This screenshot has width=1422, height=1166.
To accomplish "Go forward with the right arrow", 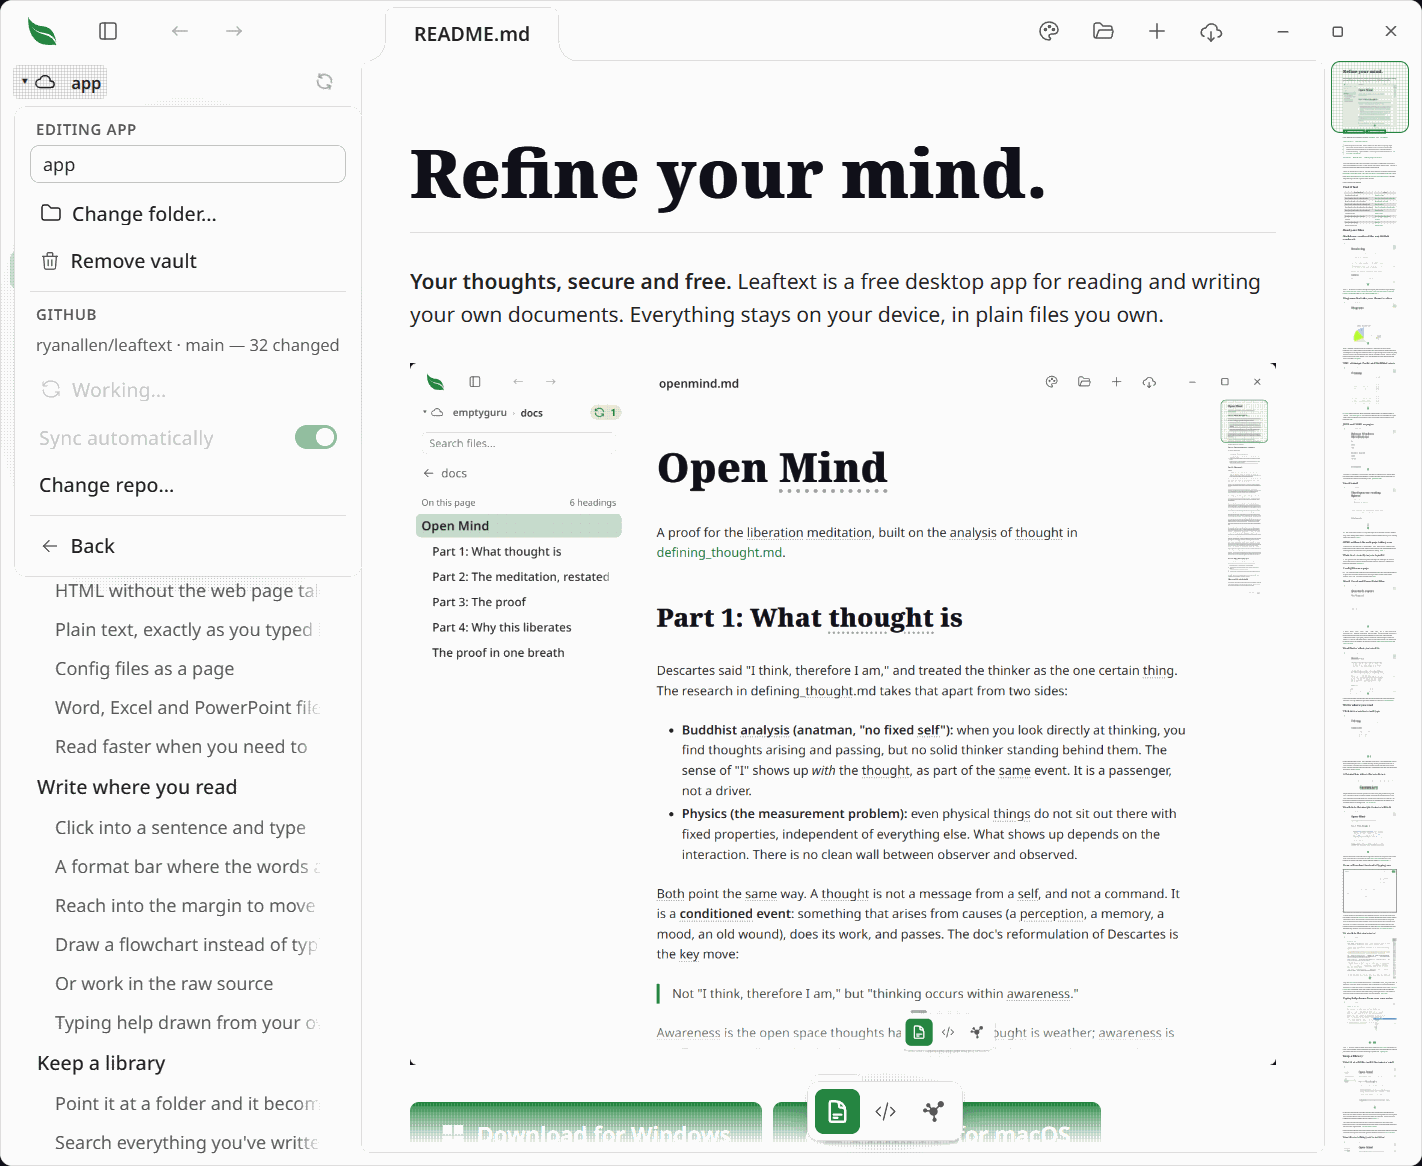I will click(234, 31).
